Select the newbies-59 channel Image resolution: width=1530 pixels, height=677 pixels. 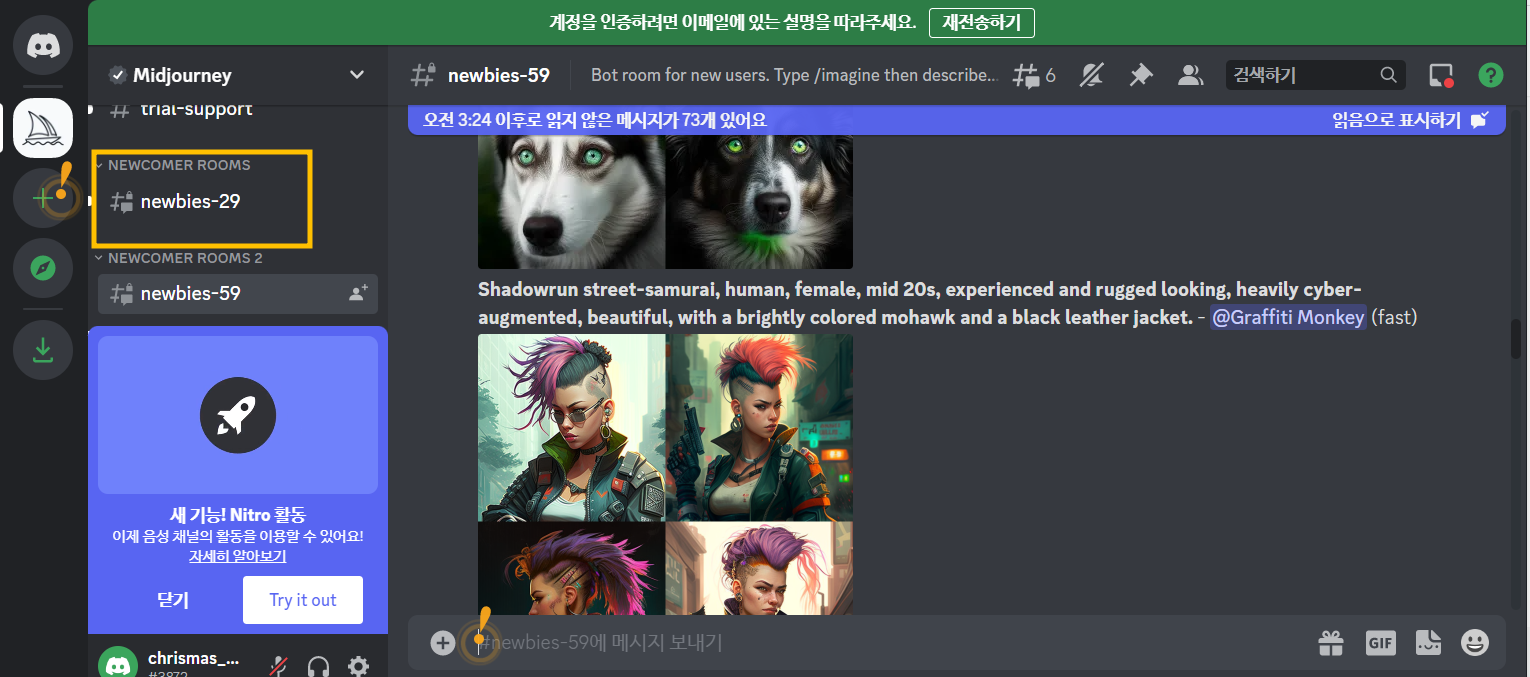(x=189, y=293)
